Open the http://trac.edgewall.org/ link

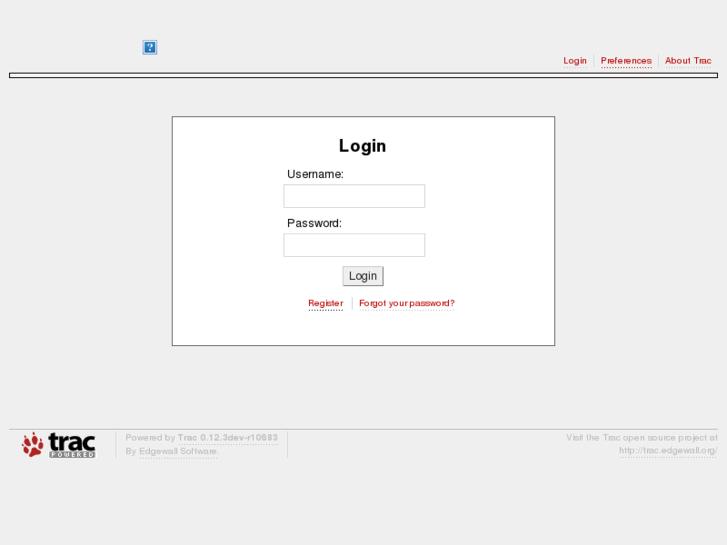pos(668,450)
